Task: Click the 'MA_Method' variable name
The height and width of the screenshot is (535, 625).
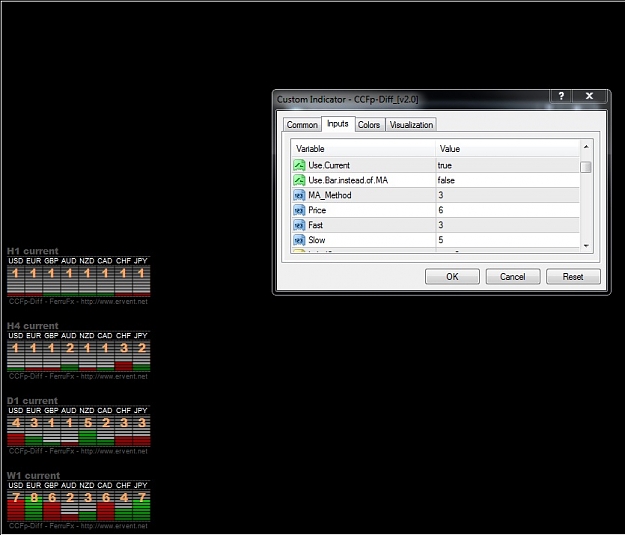Action: (x=330, y=195)
